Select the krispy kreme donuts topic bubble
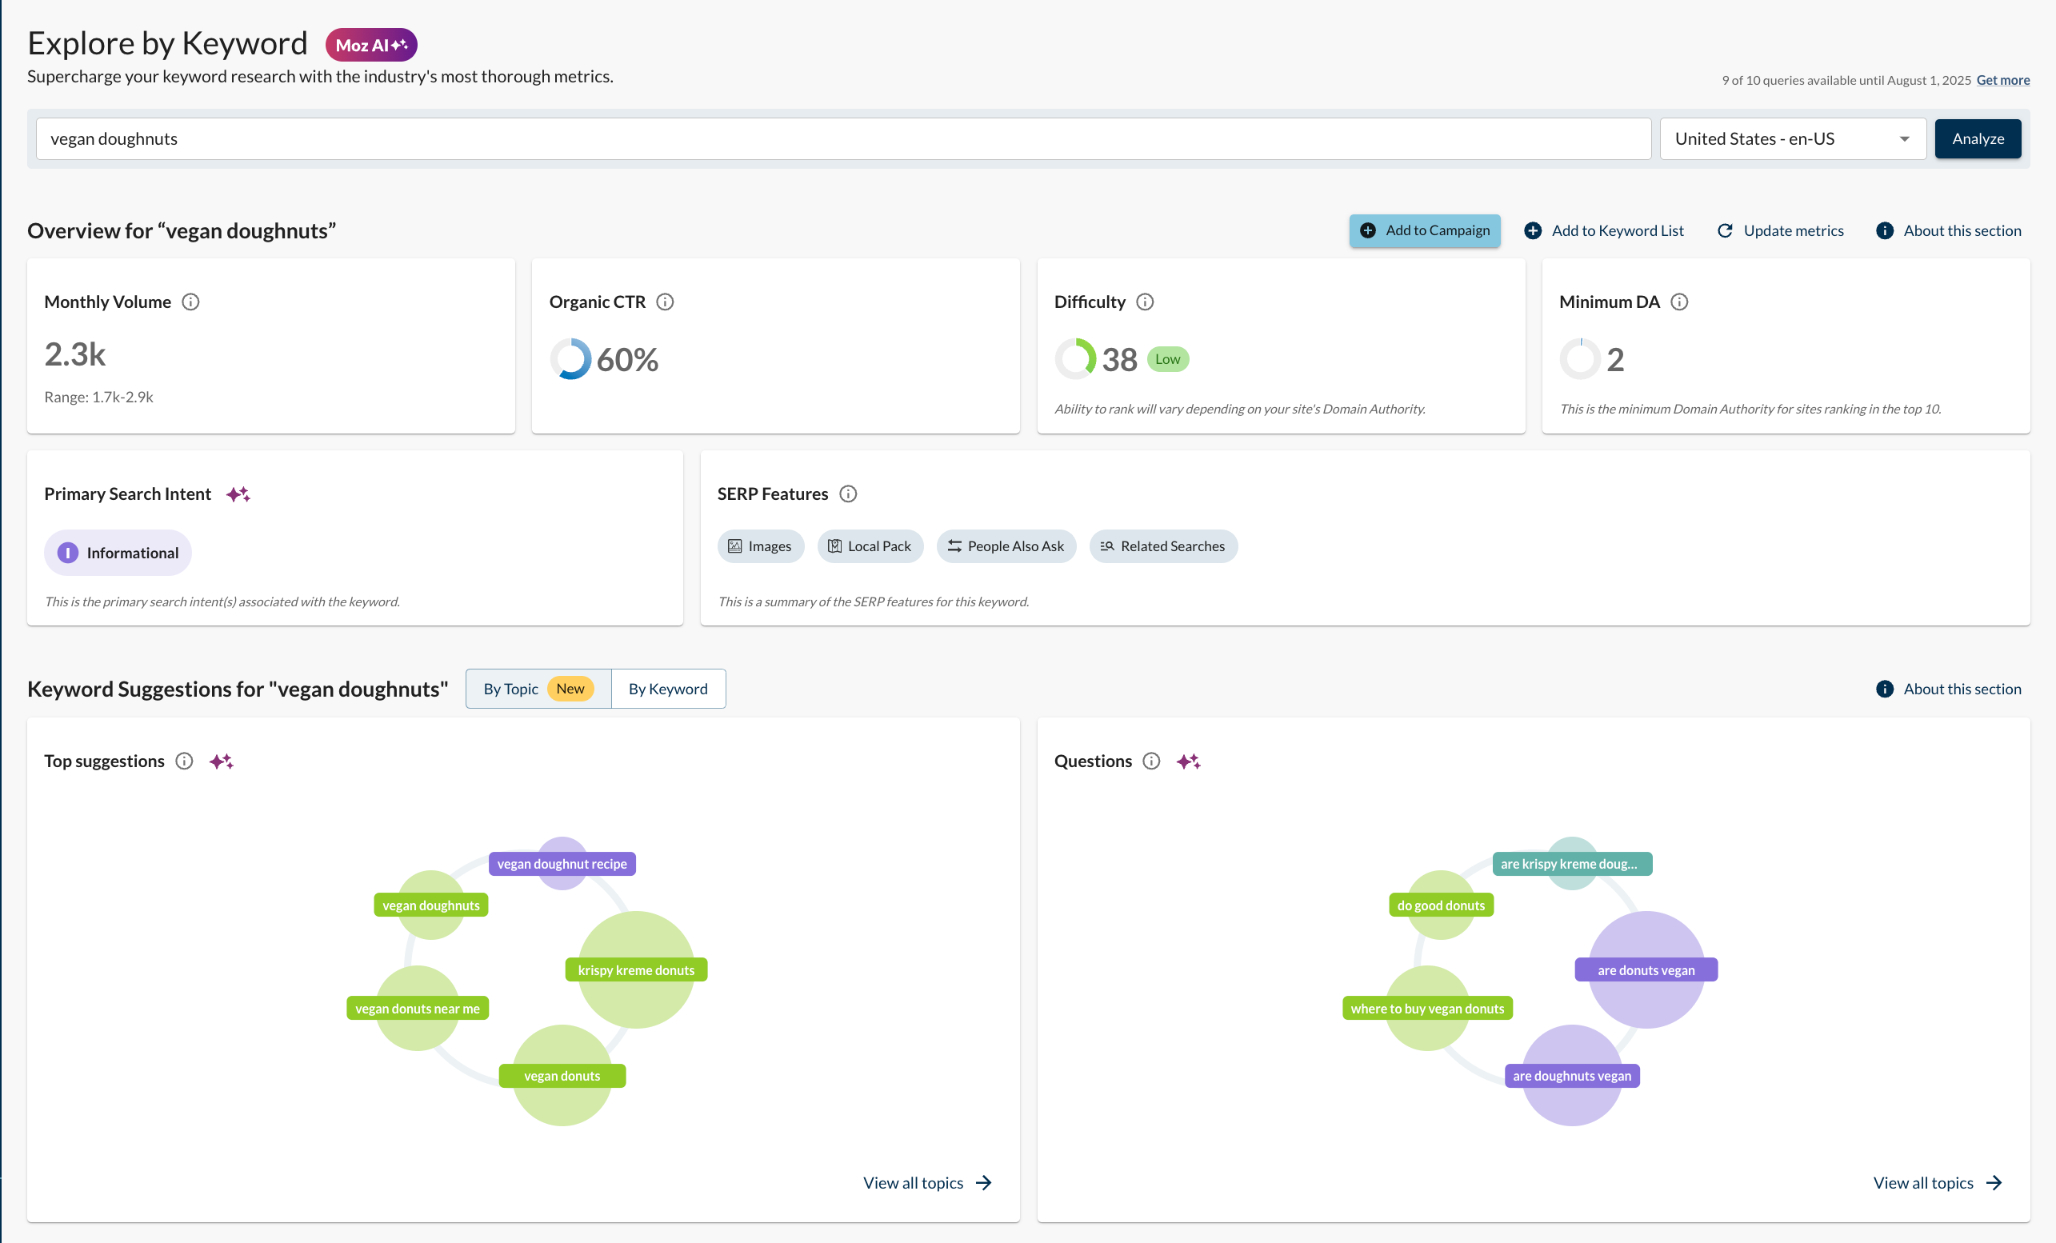This screenshot has height=1243, width=2056. coord(636,970)
